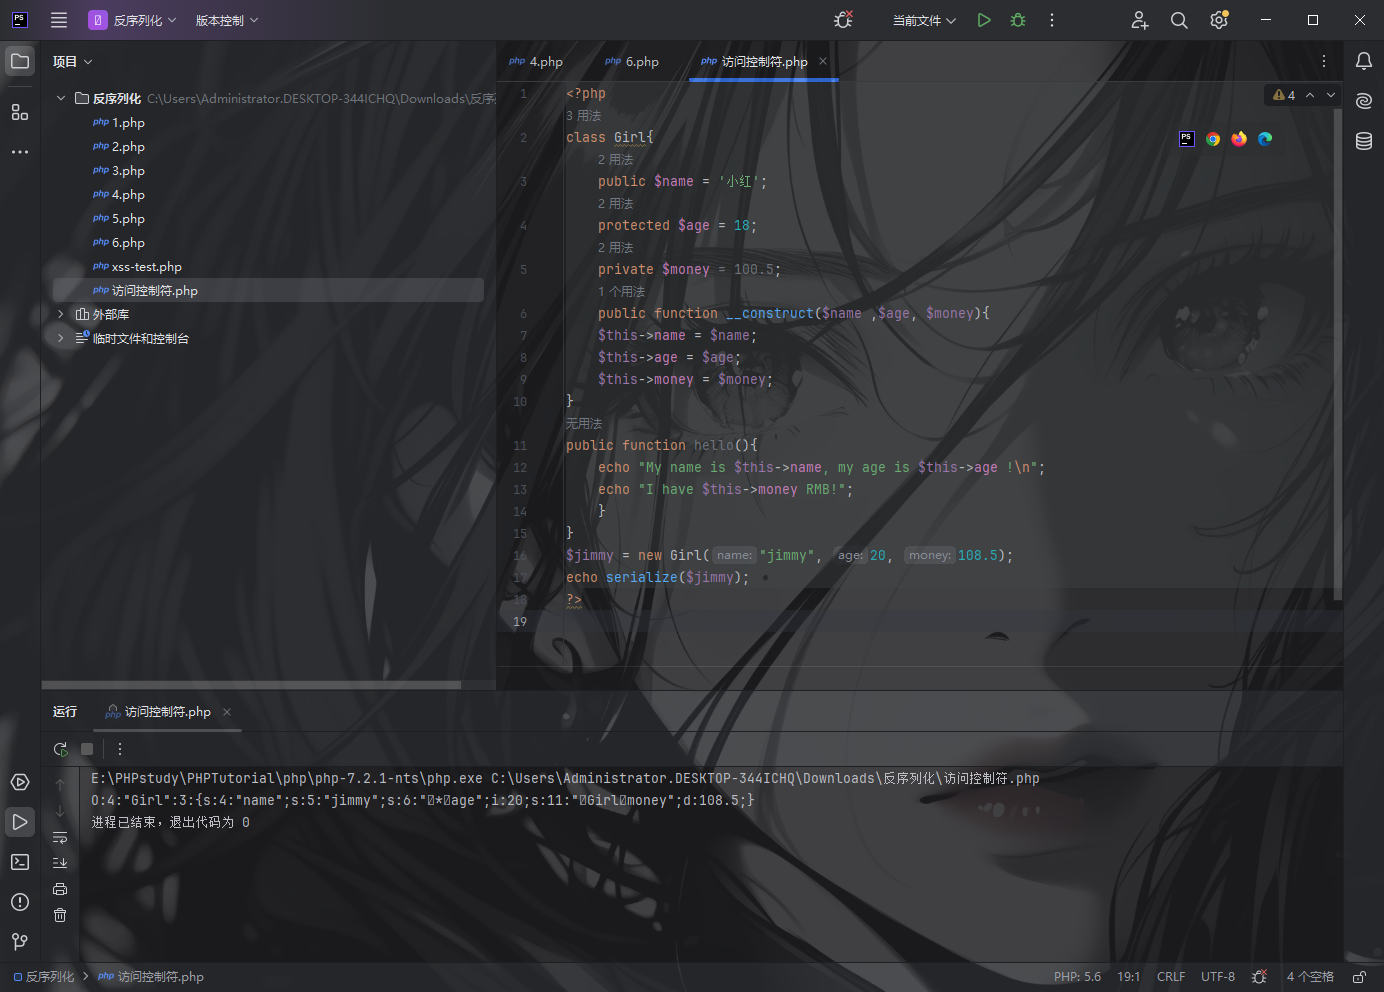Toggle soft-wrap in console output
This screenshot has width=1384, height=992.
(60, 838)
